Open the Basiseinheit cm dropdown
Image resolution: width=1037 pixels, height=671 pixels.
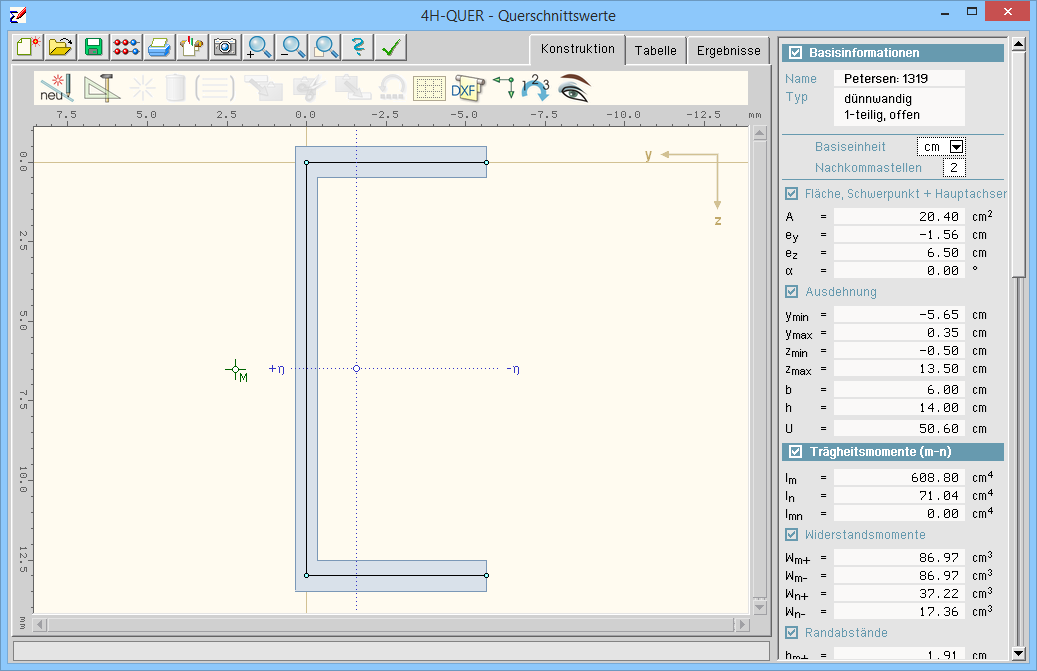[x=956, y=147]
